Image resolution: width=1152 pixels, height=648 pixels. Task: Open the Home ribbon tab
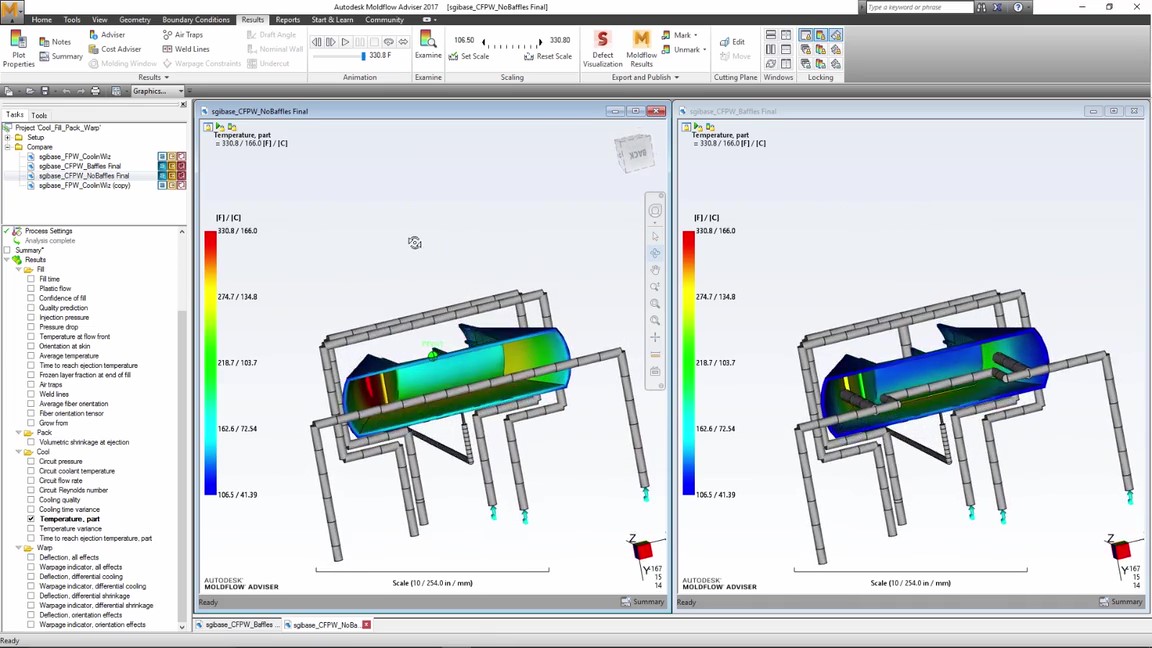click(41, 20)
